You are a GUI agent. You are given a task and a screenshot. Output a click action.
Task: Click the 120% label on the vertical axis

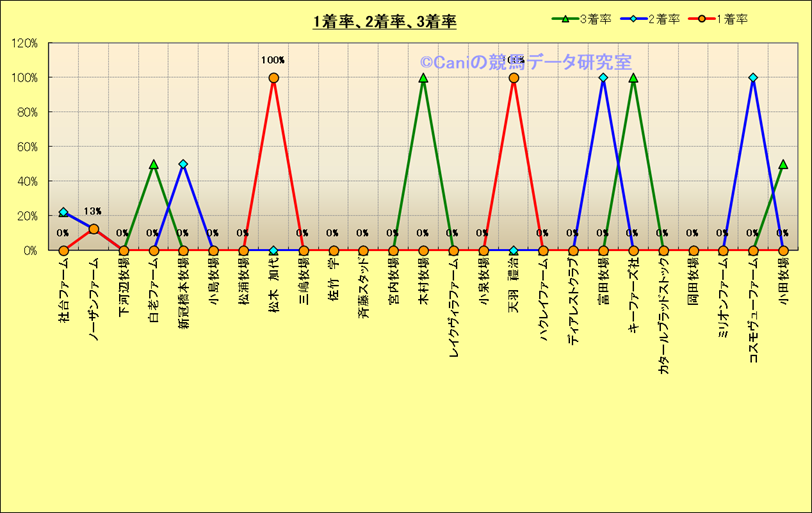[24, 43]
